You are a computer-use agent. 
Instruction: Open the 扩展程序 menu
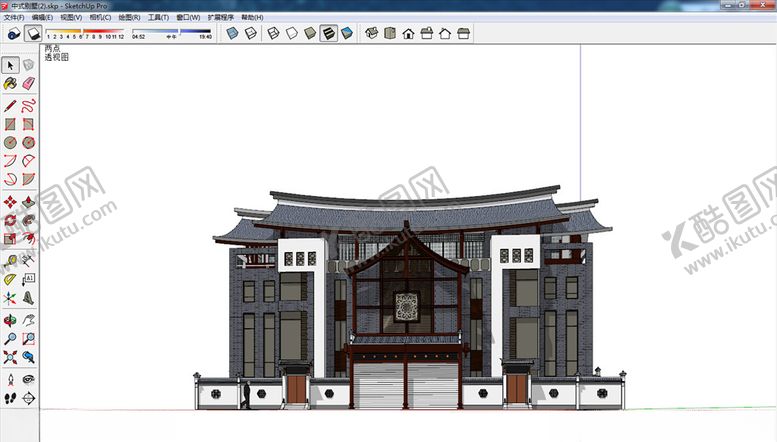pos(221,17)
